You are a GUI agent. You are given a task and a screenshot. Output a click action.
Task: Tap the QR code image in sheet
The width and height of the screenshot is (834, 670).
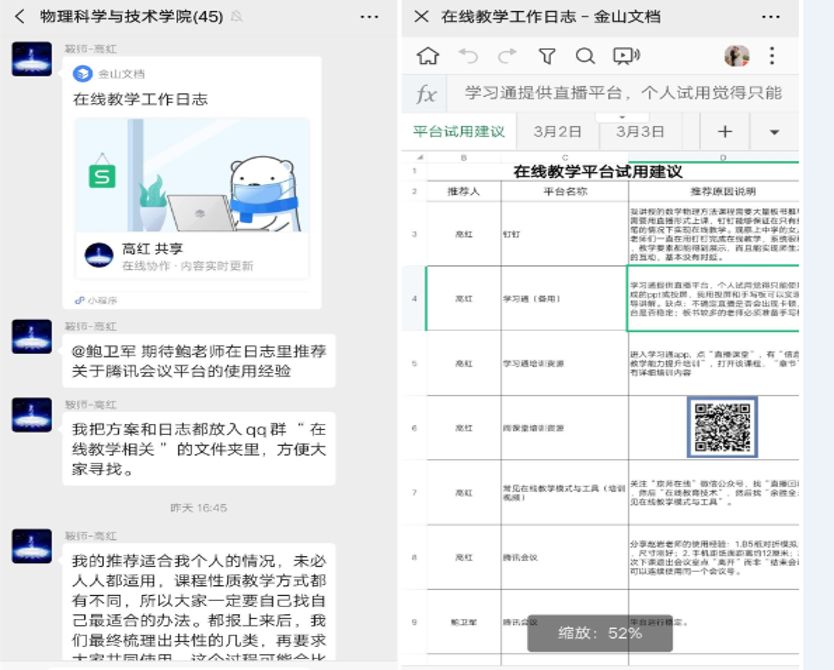(722, 427)
